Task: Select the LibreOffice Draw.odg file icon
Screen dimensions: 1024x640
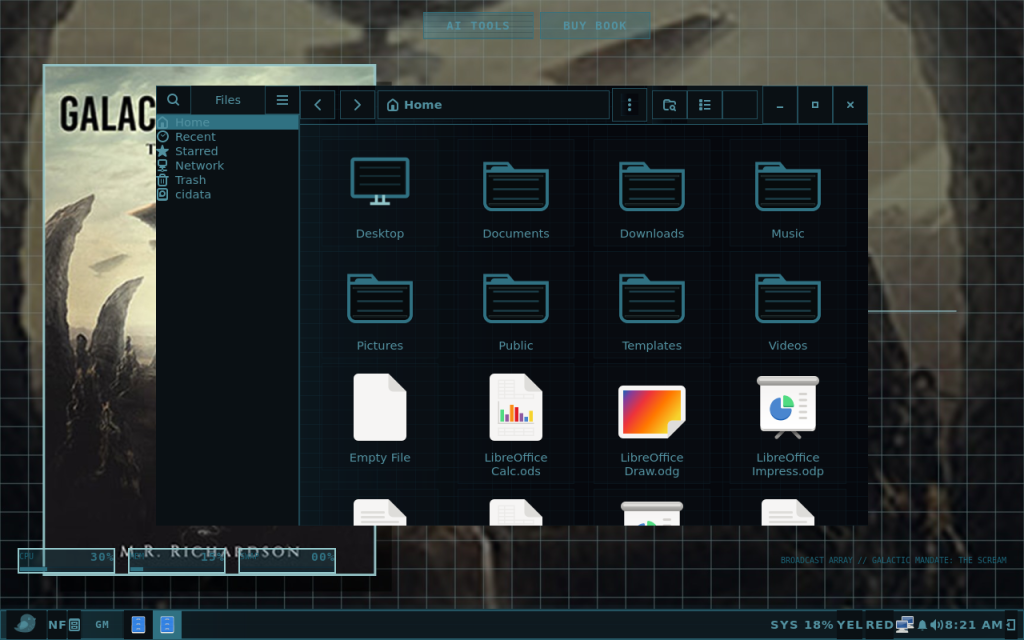Action: coord(652,411)
